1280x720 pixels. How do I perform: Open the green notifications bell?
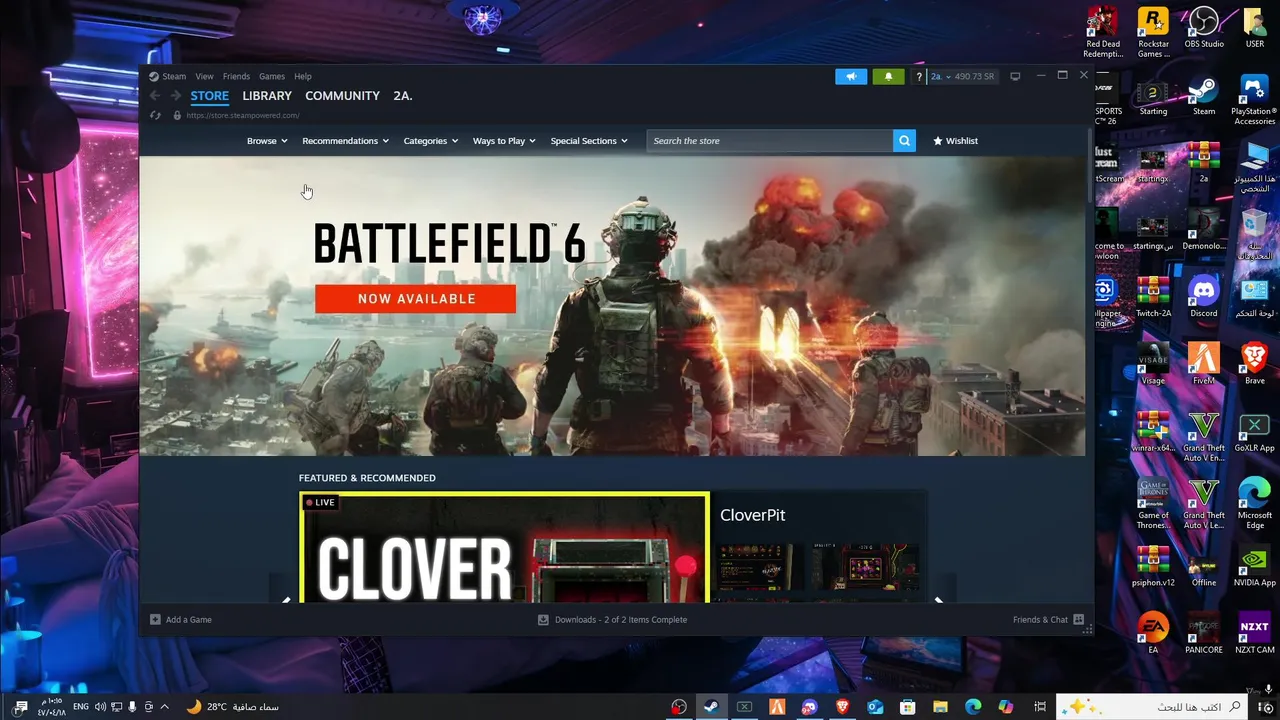(x=888, y=76)
